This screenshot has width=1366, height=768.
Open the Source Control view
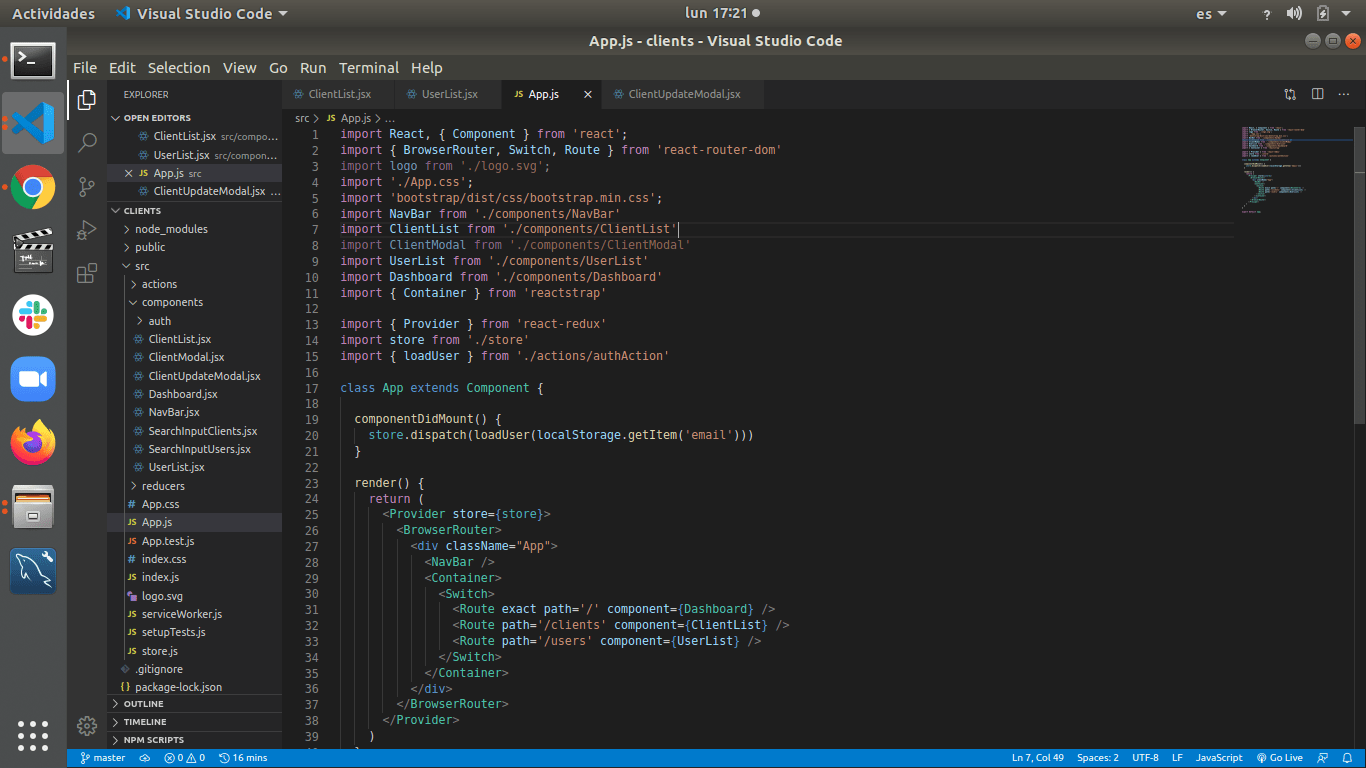click(x=87, y=187)
